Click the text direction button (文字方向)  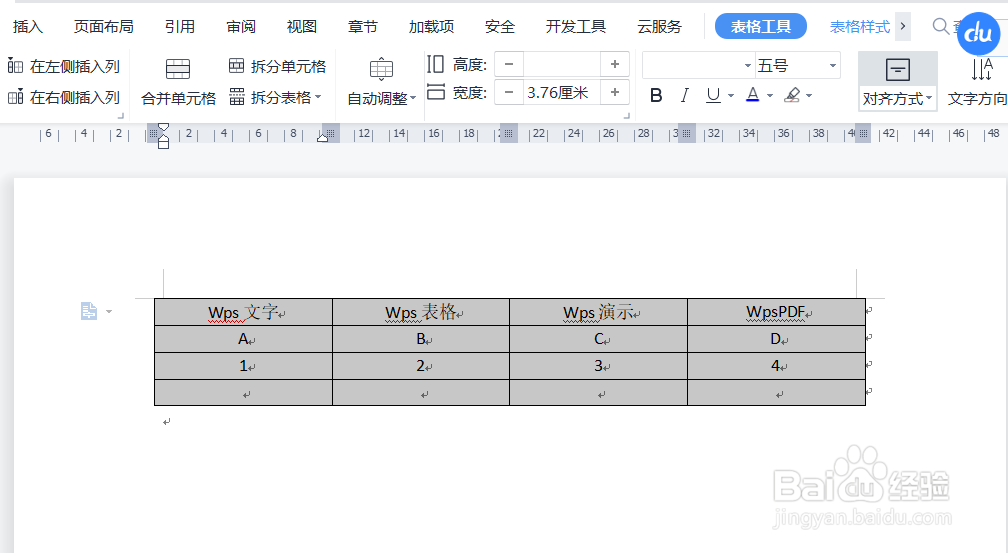pos(976,82)
